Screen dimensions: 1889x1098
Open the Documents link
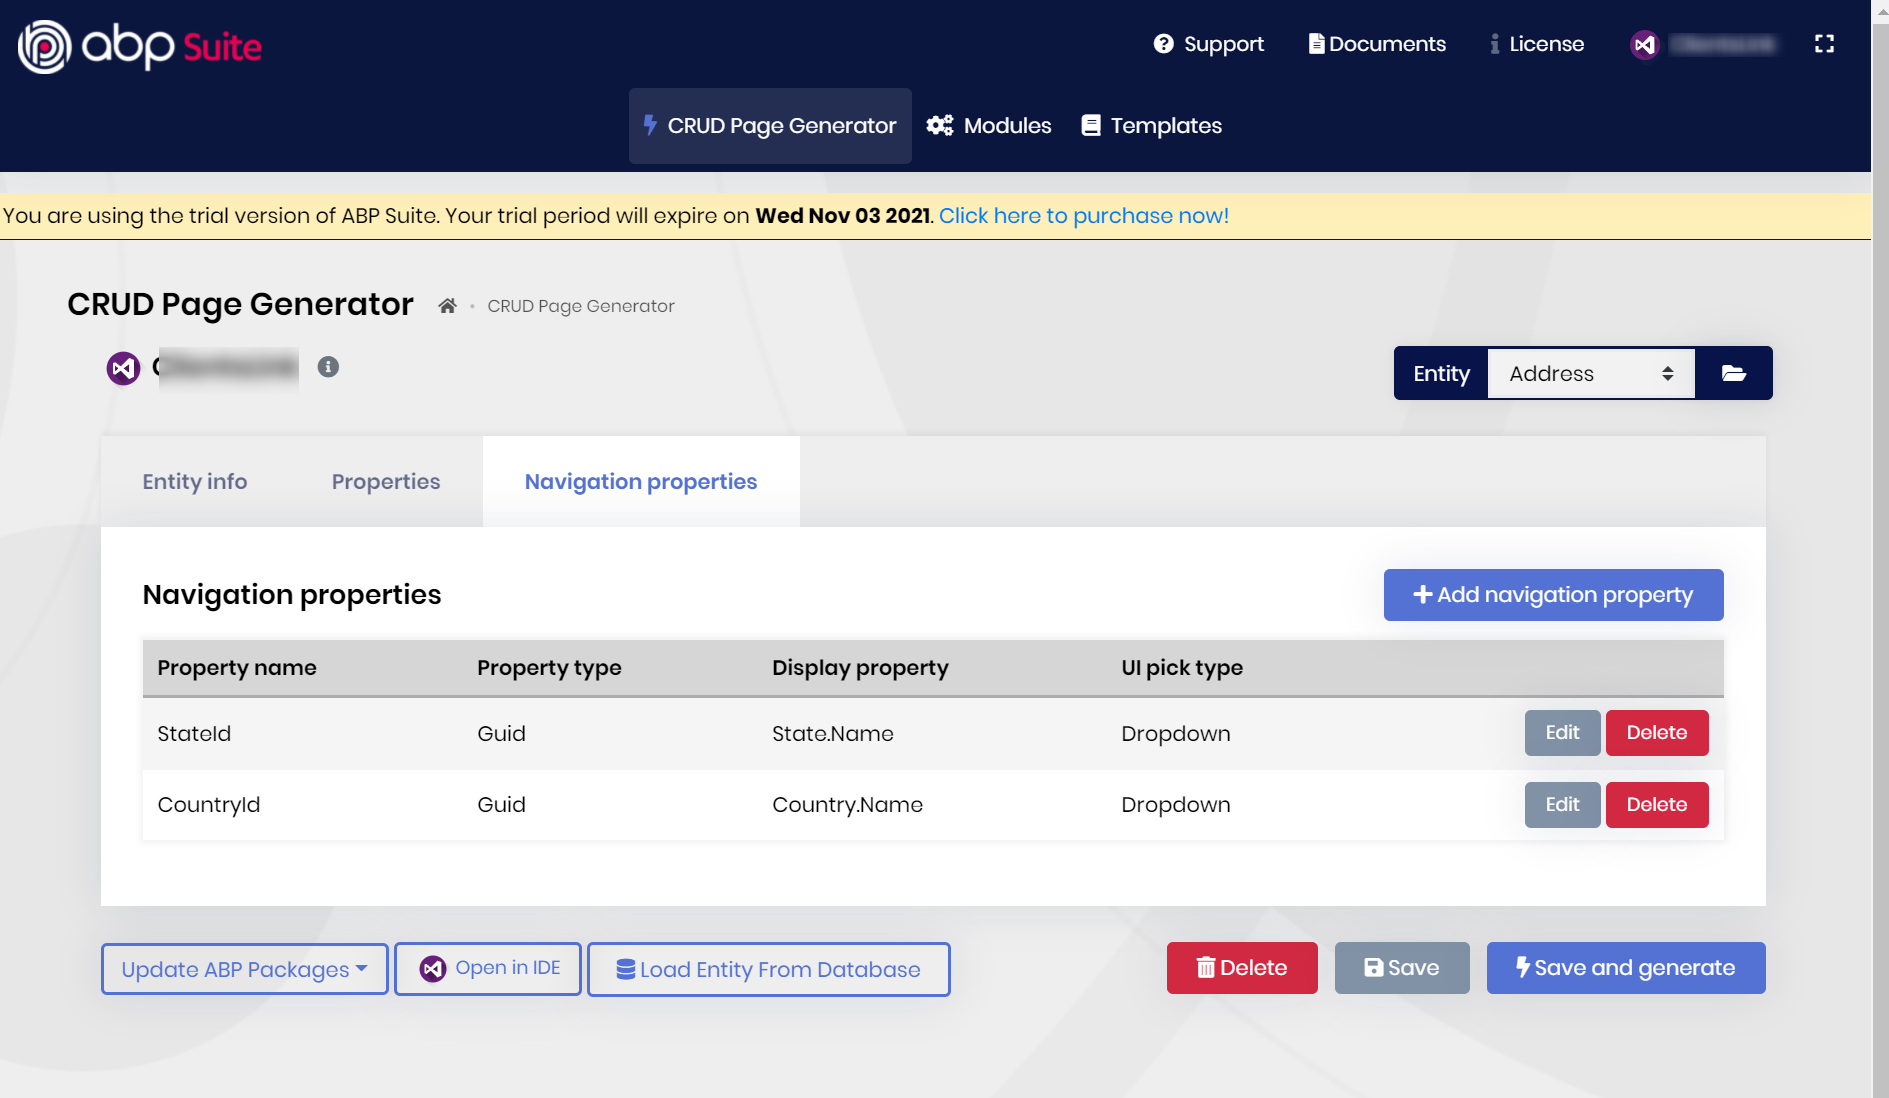(1377, 44)
